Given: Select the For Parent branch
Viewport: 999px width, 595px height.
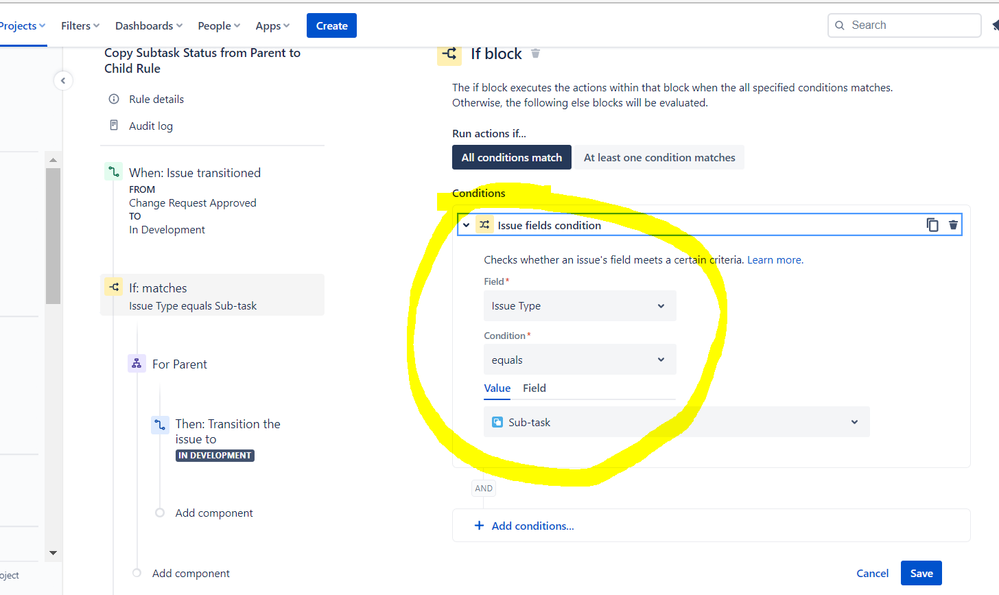Looking at the screenshot, I should pos(179,364).
